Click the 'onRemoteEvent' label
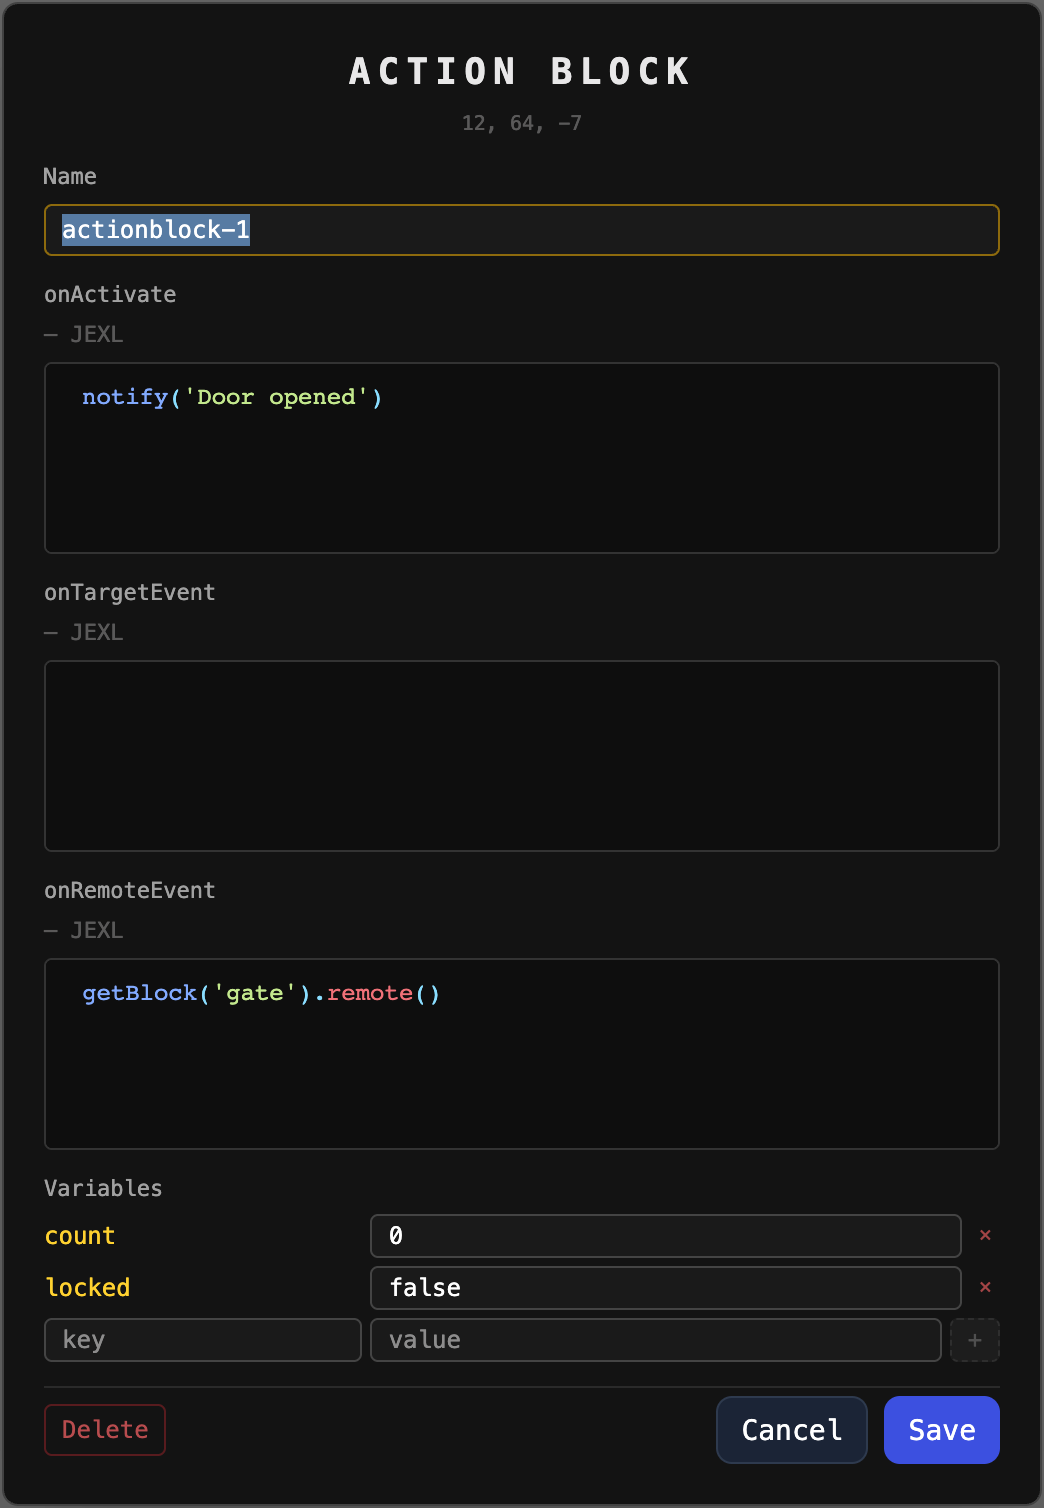This screenshot has height=1508, width=1044. pyautogui.click(x=130, y=890)
